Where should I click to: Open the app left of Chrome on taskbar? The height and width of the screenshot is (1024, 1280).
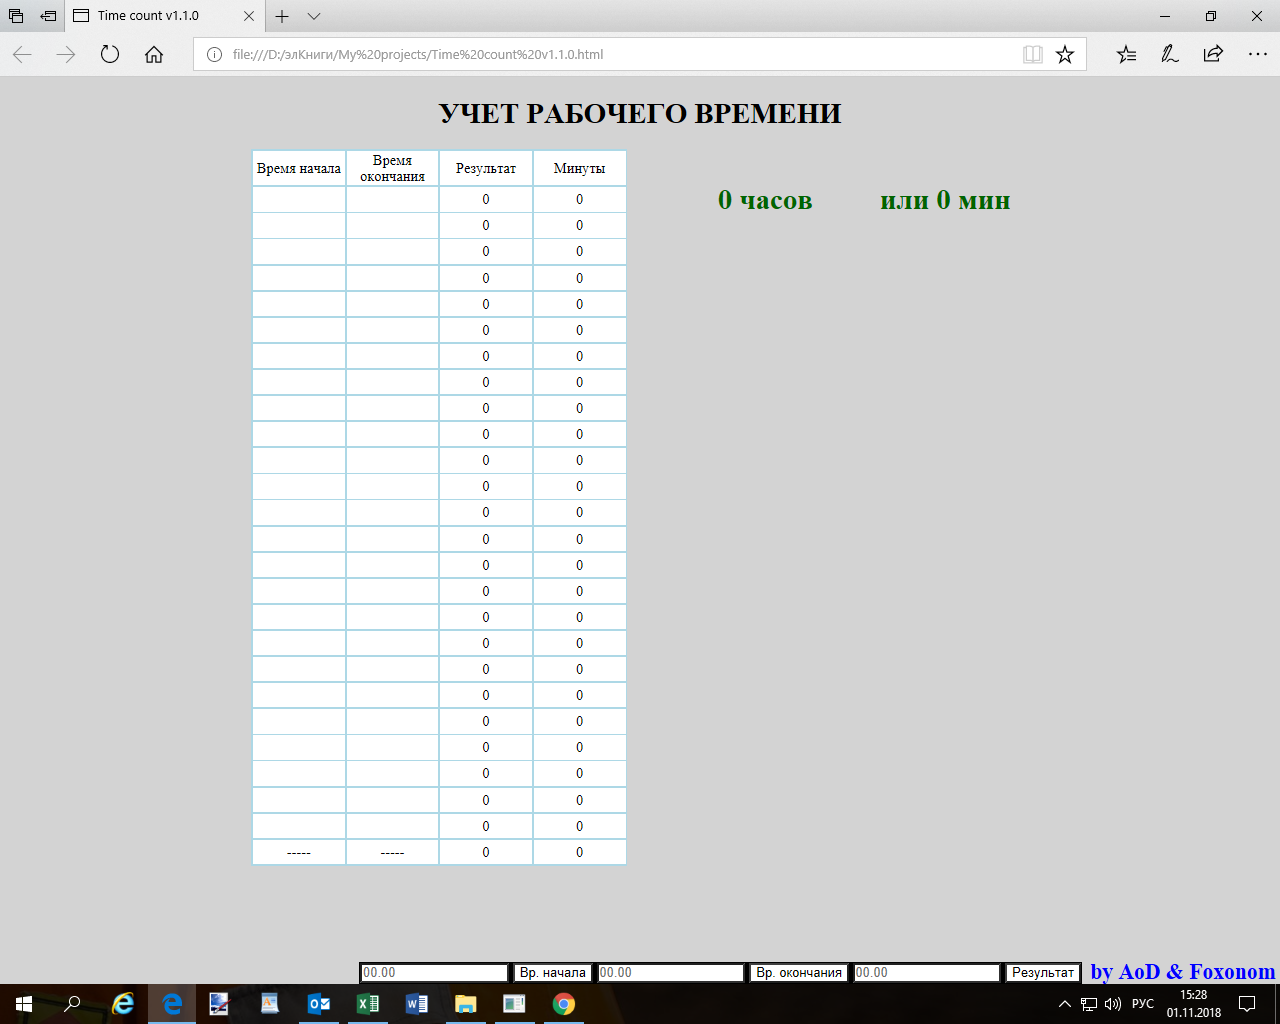click(514, 1004)
